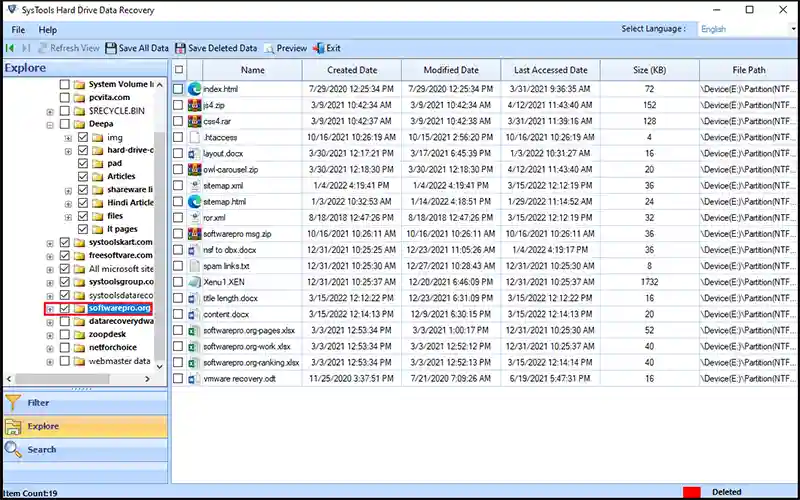Open the Select Language dropdown
Viewport: 800px width, 500px height.
(747, 29)
